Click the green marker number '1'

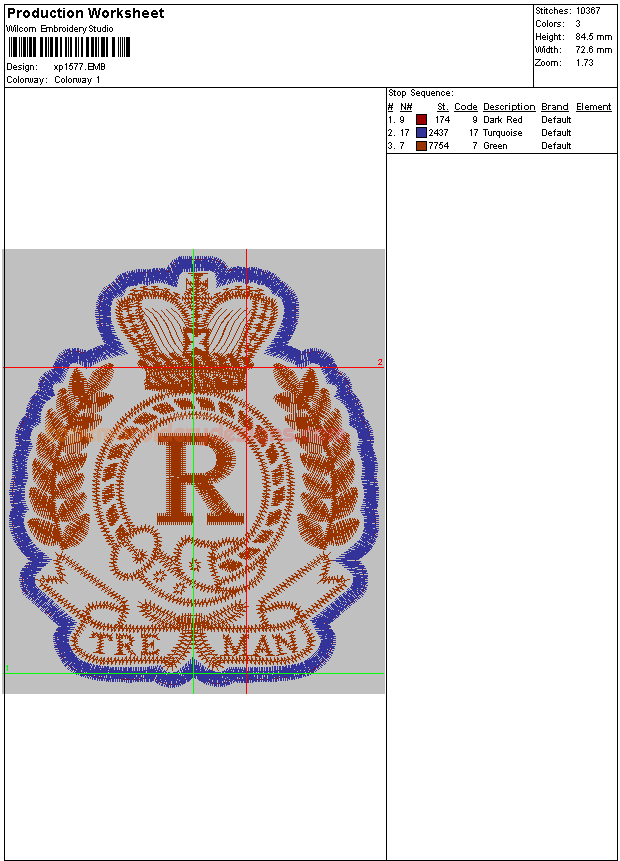tap(7, 668)
